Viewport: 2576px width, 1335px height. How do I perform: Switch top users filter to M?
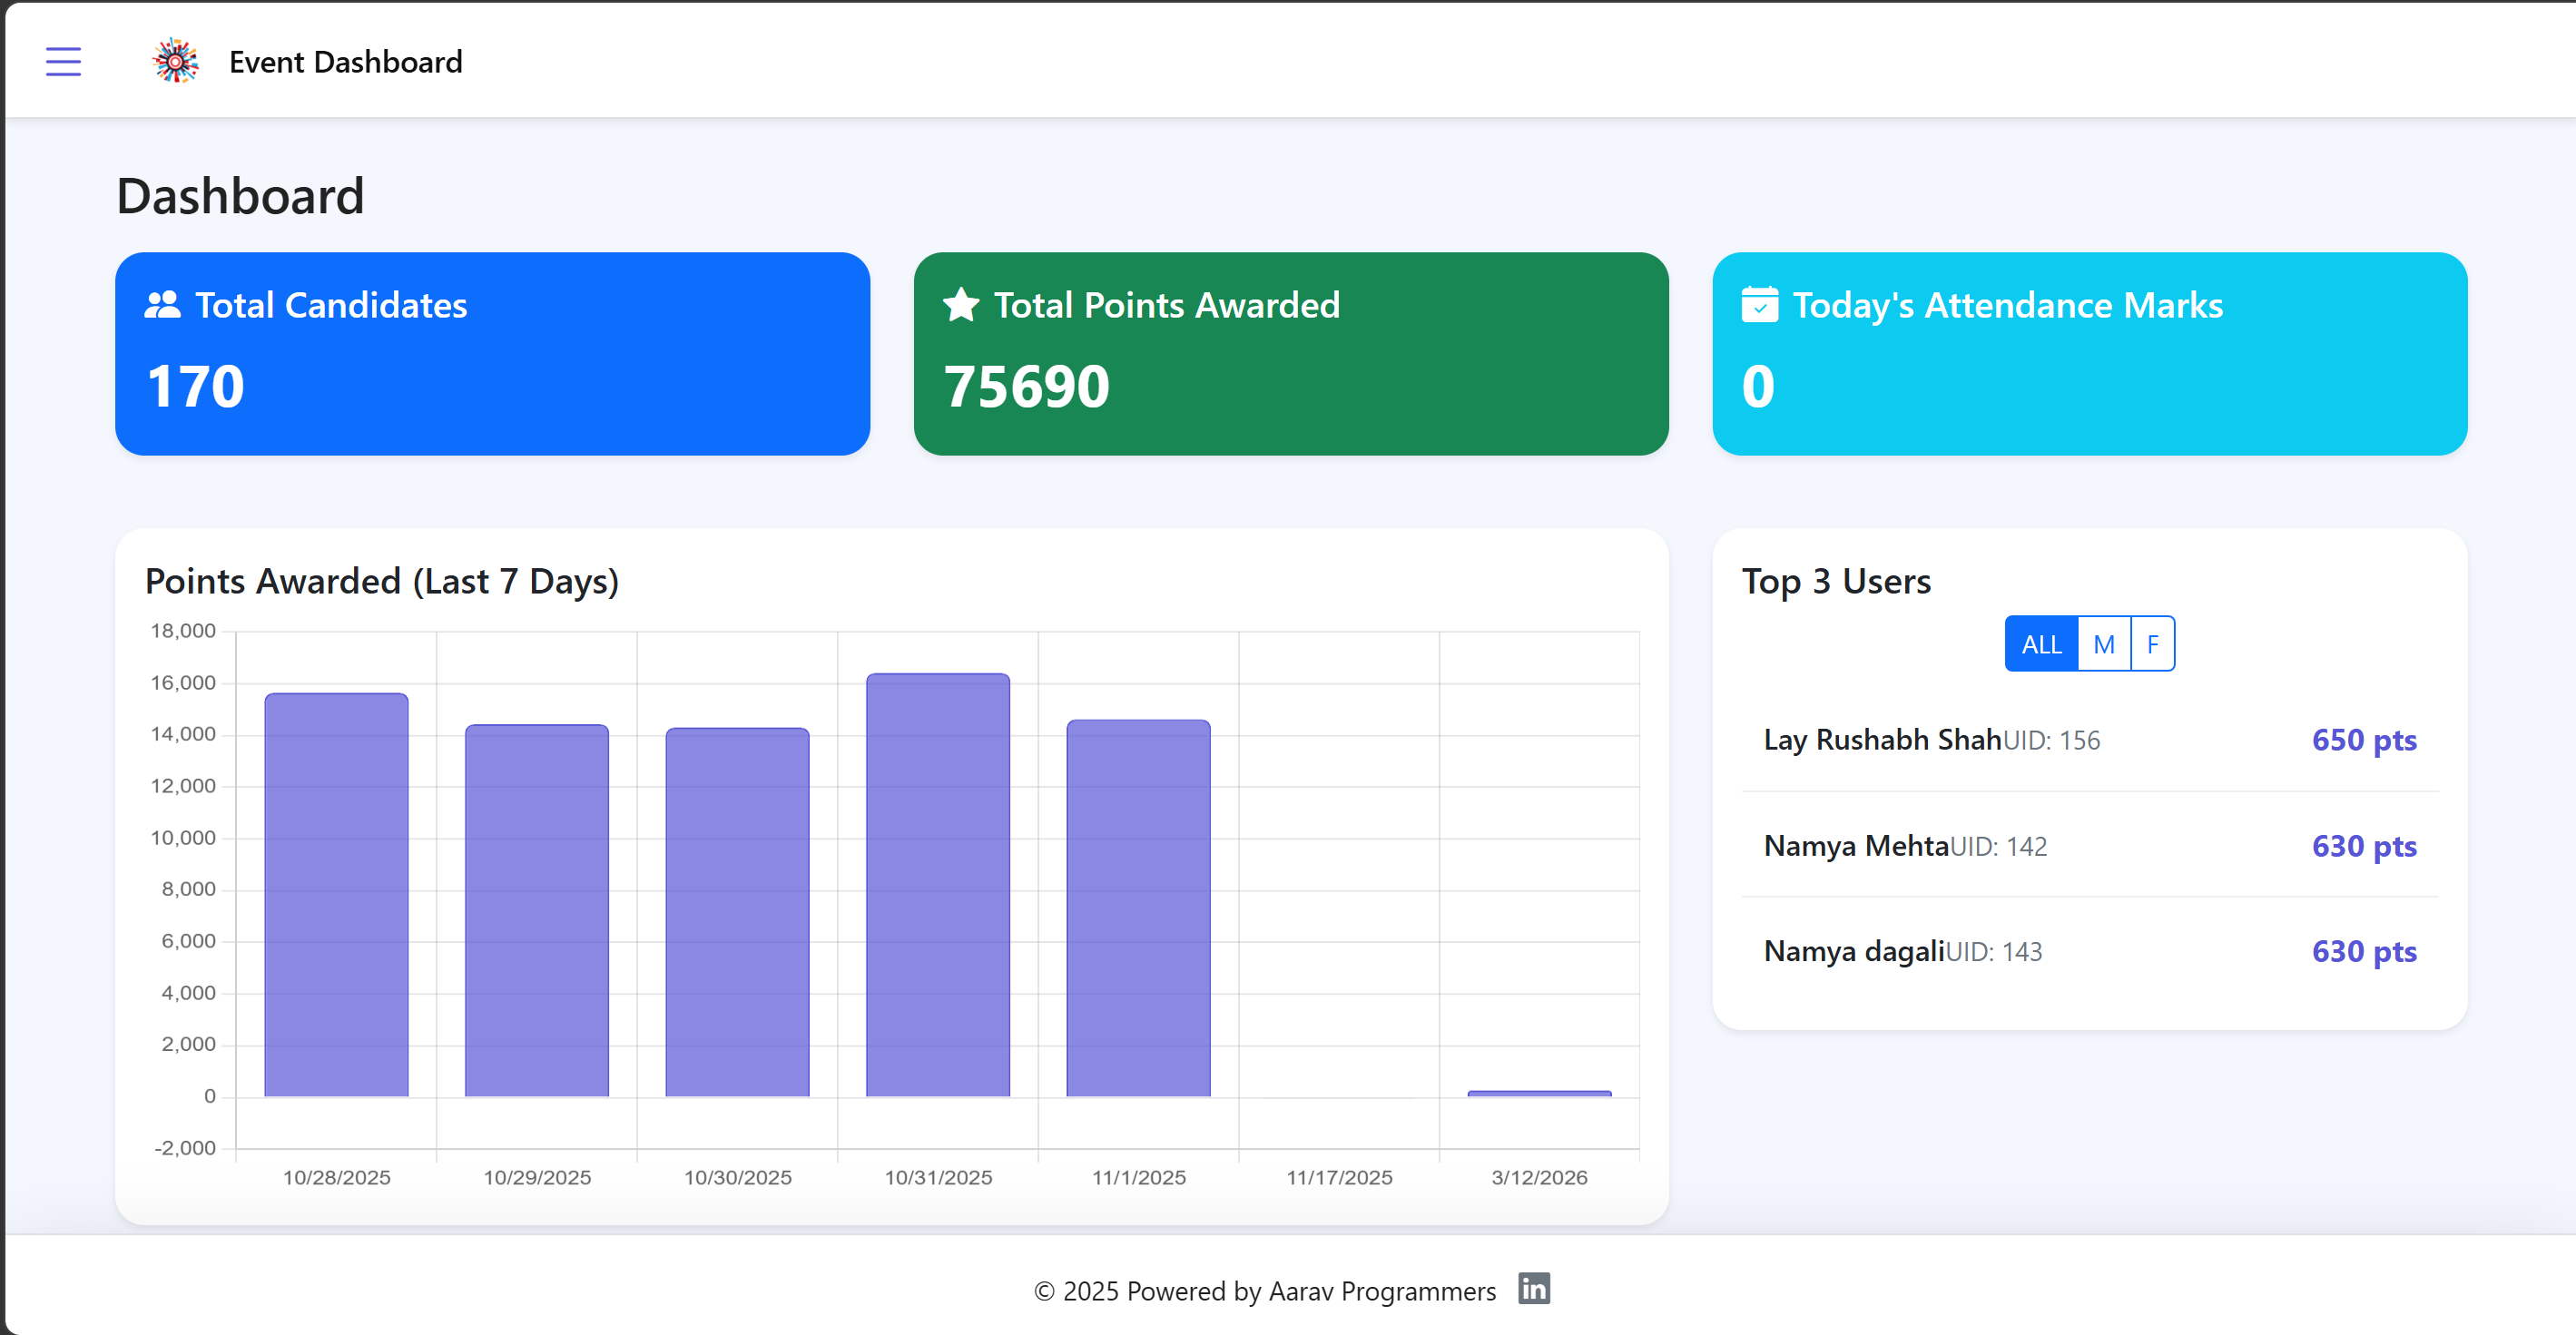[2103, 644]
